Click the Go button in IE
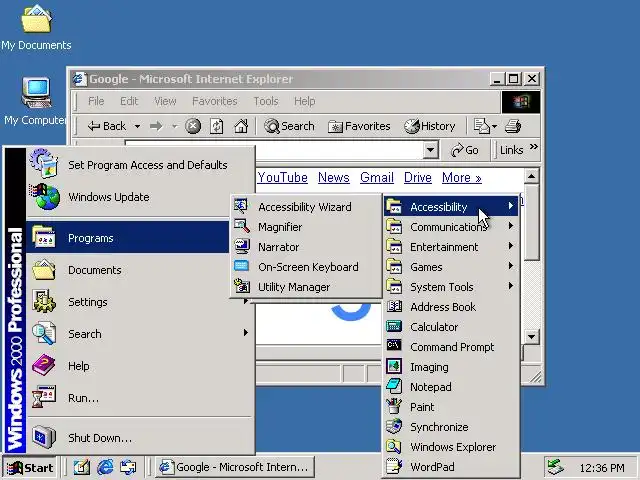This screenshot has height=480, width=640. [x=464, y=150]
